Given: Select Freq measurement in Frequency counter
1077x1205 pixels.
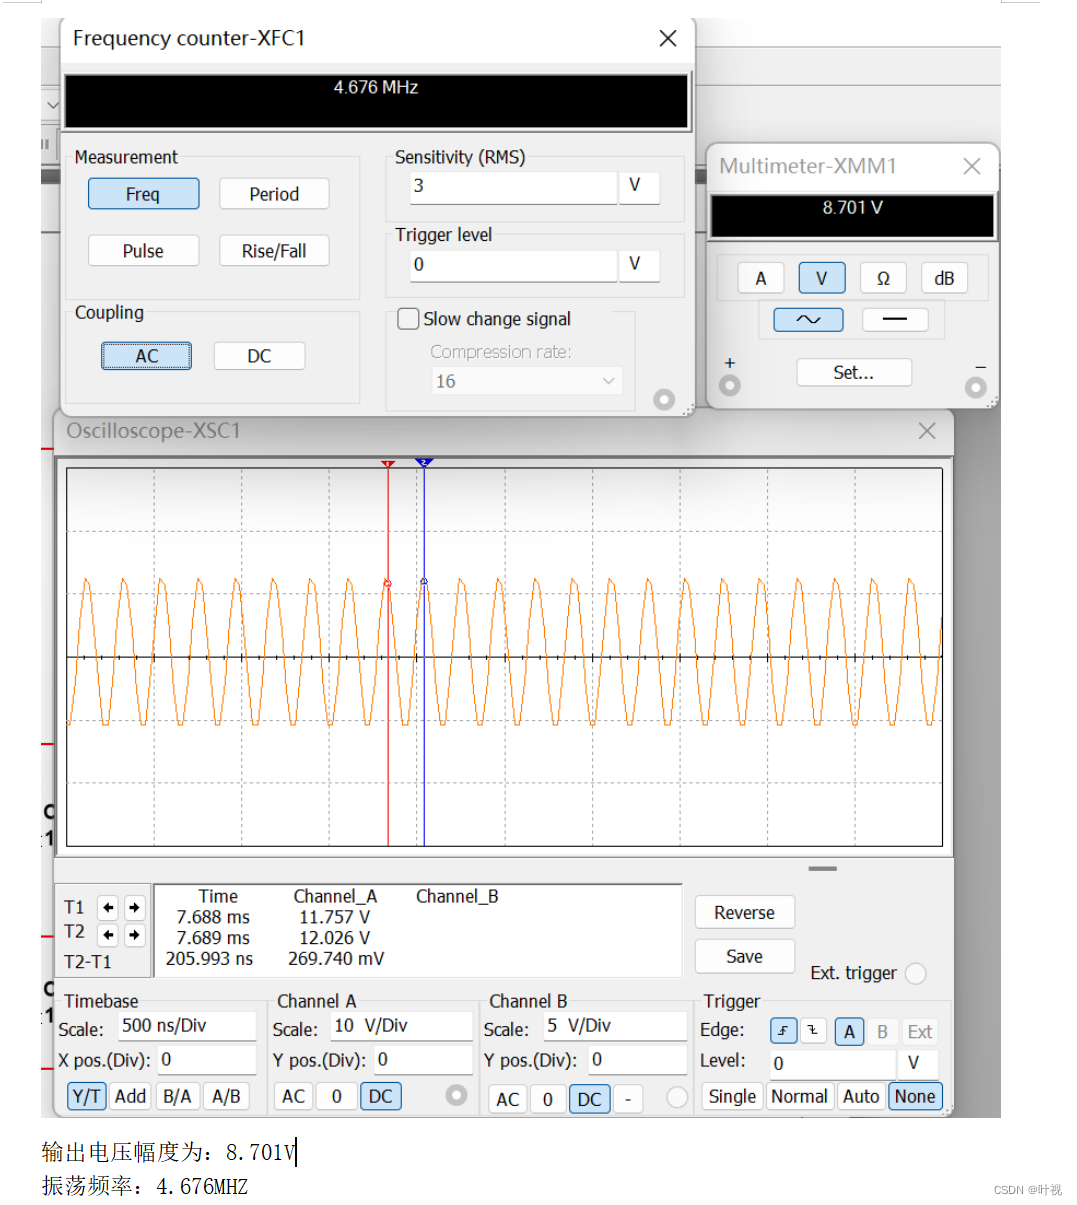Looking at the screenshot, I should coord(143,194).
